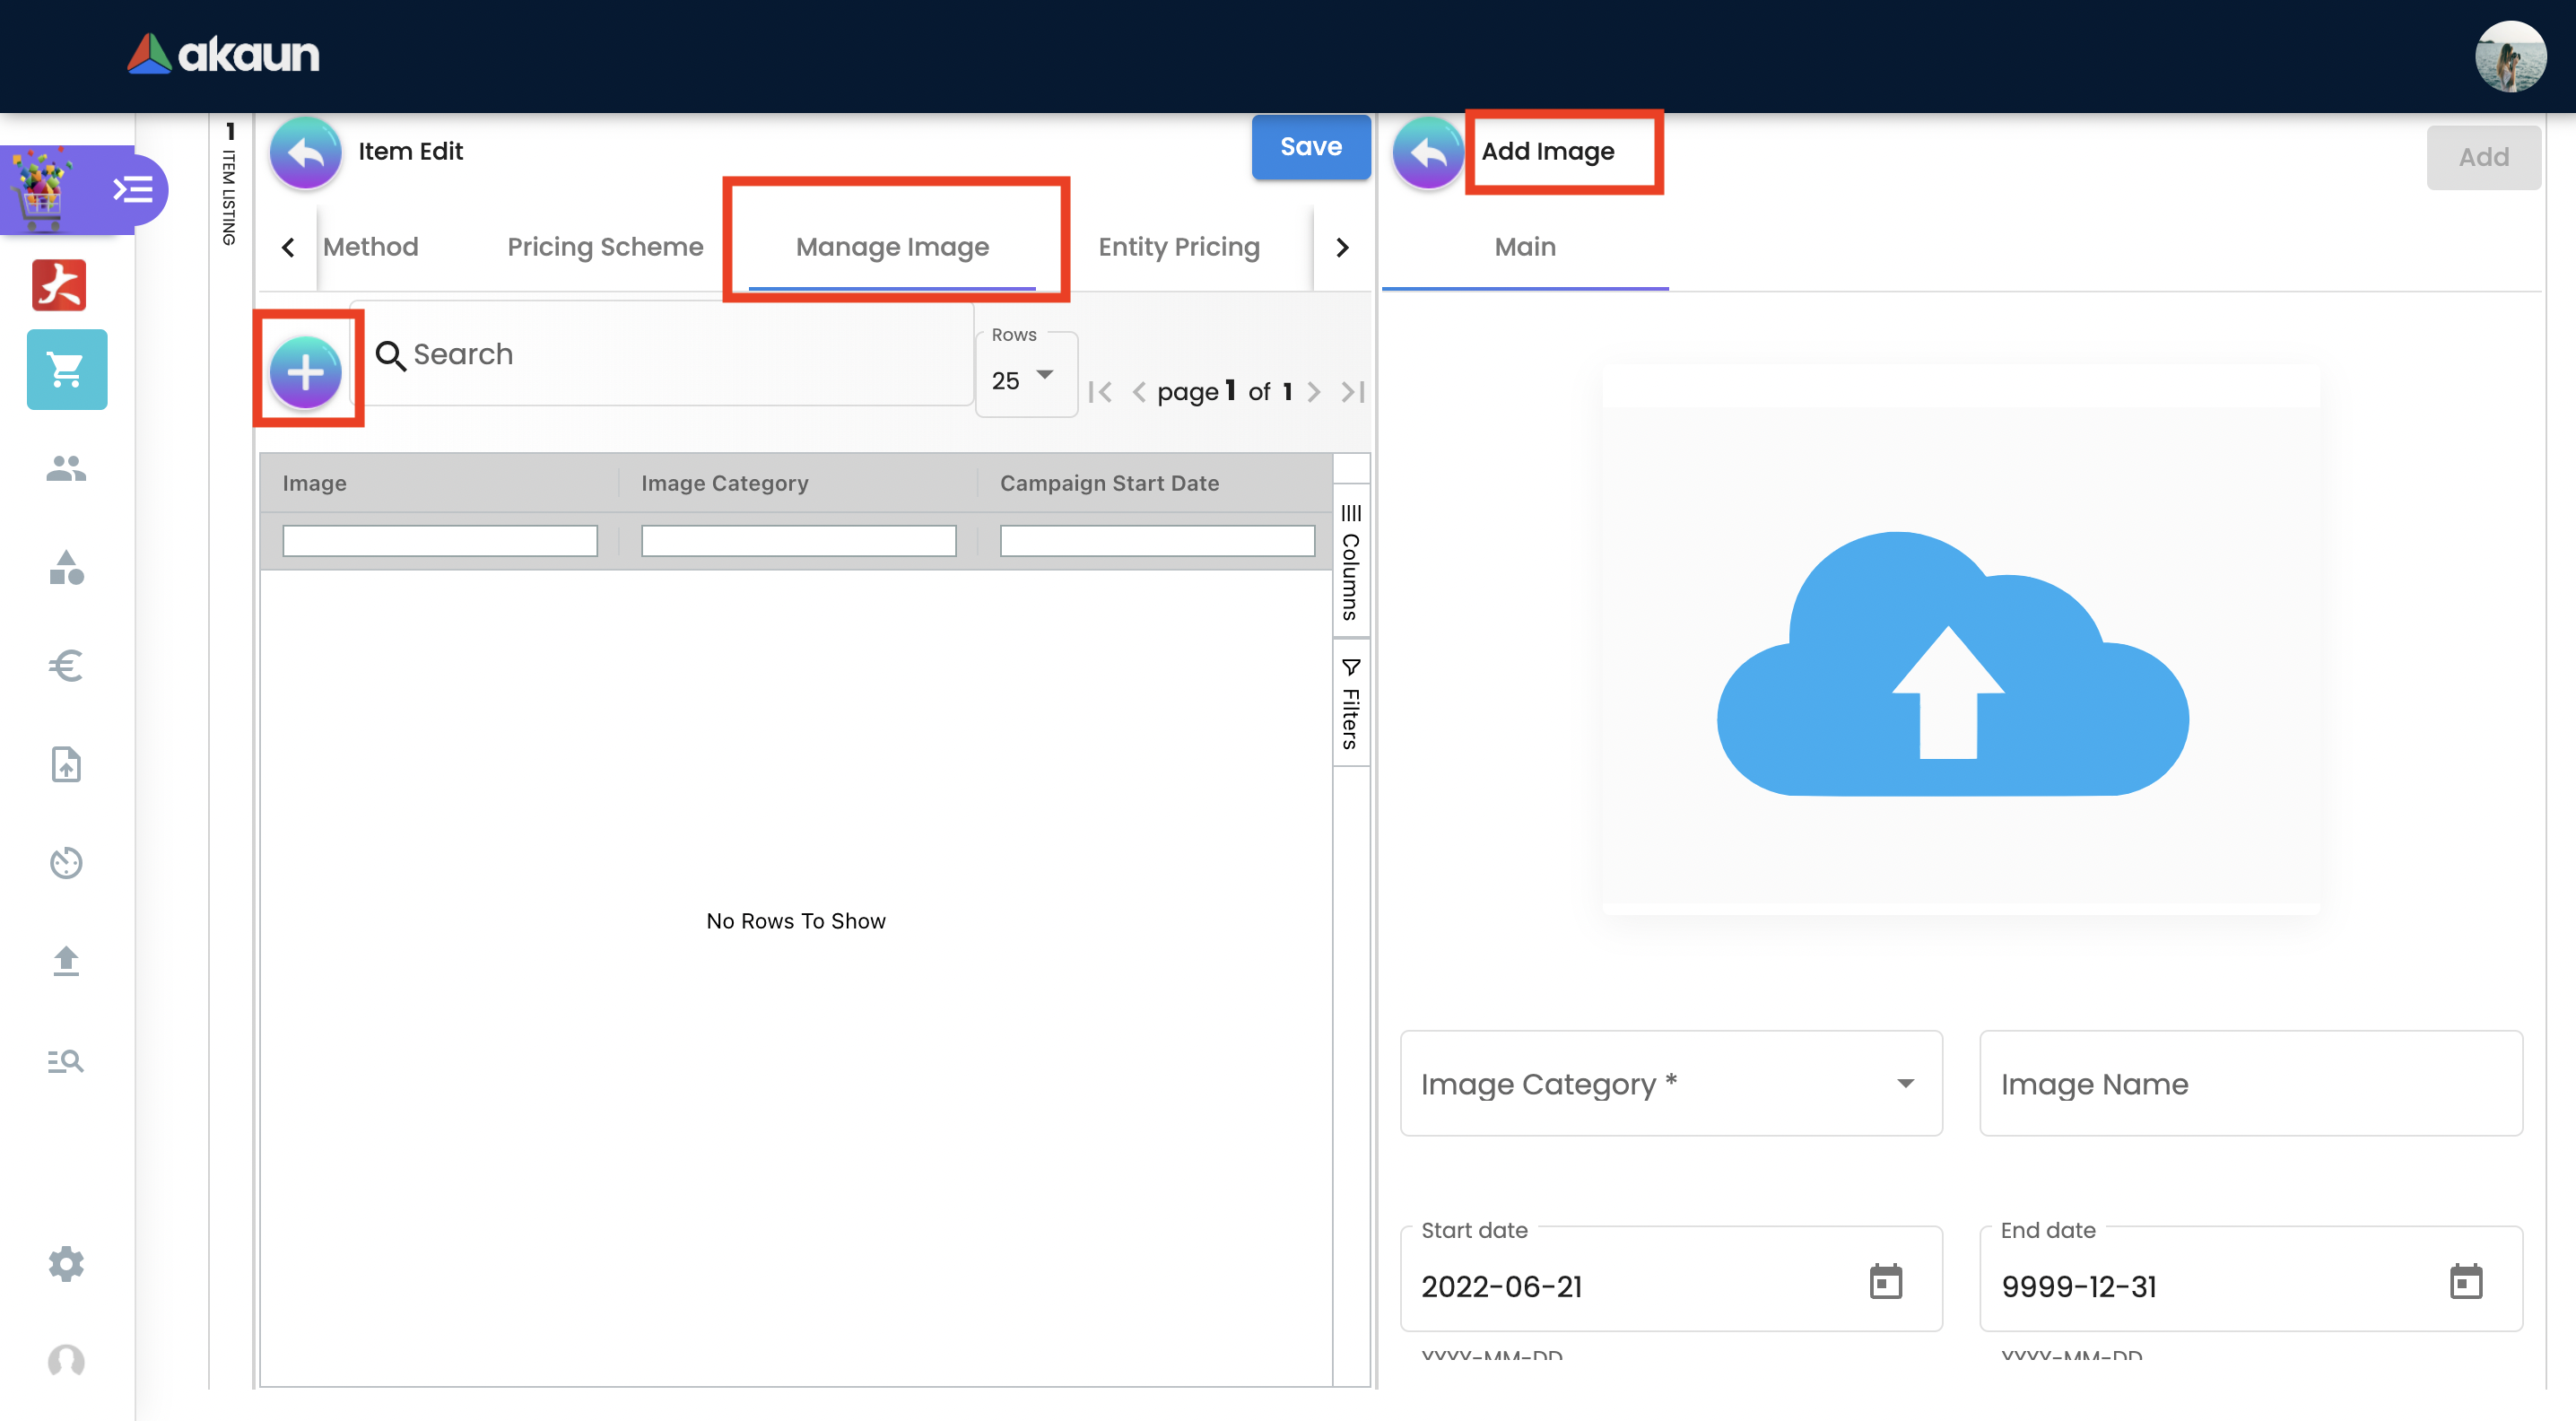The height and width of the screenshot is (1421, 2576).
Task: Click the Item Edit back arrow
Action: click(x=305, y=153)
